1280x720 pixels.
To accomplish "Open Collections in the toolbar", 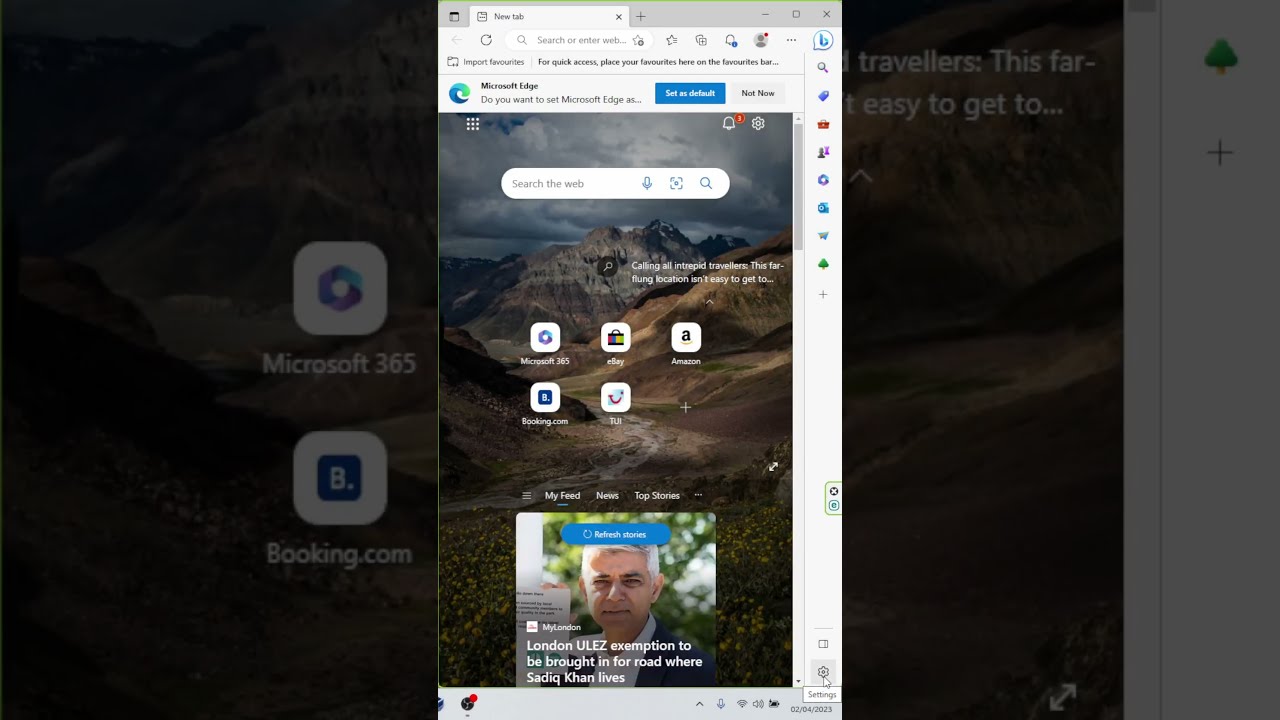I will click(701, 40).
